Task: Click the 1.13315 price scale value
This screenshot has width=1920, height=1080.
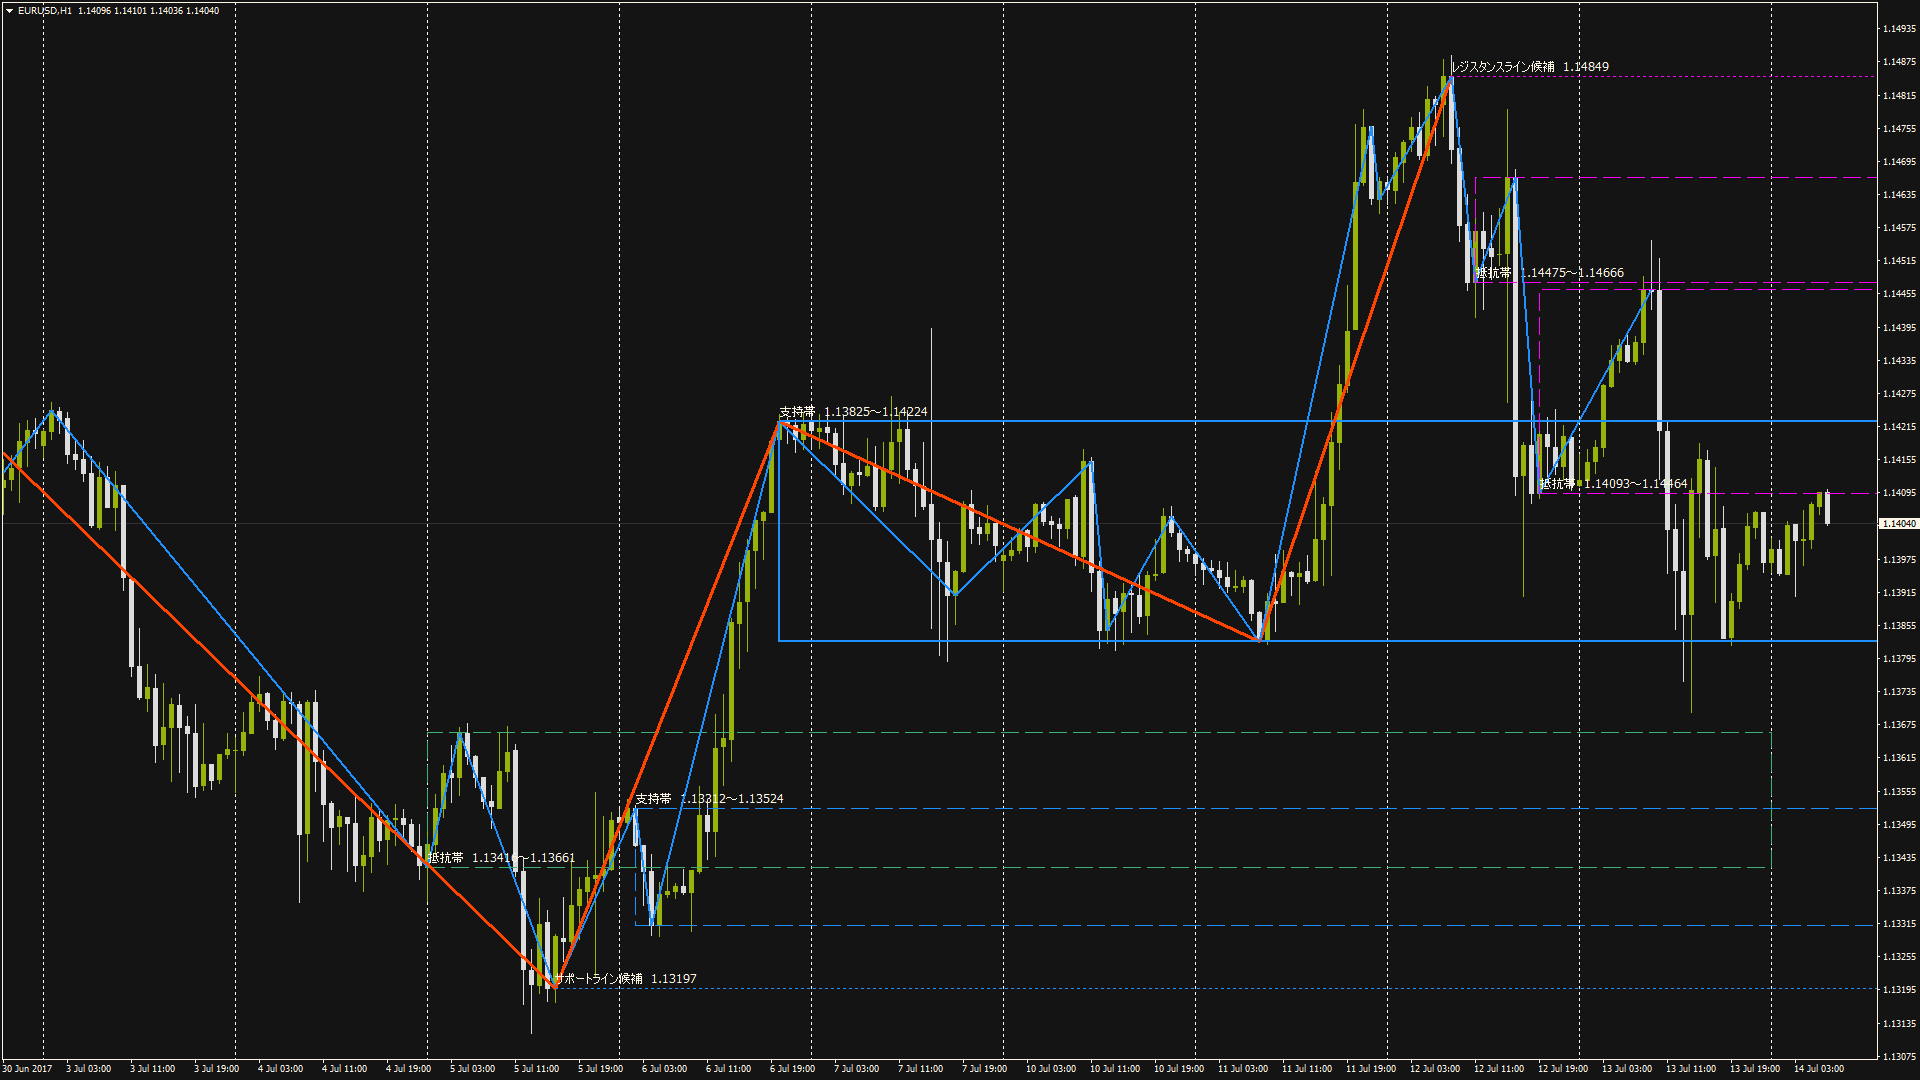Action: point(1899,924)
